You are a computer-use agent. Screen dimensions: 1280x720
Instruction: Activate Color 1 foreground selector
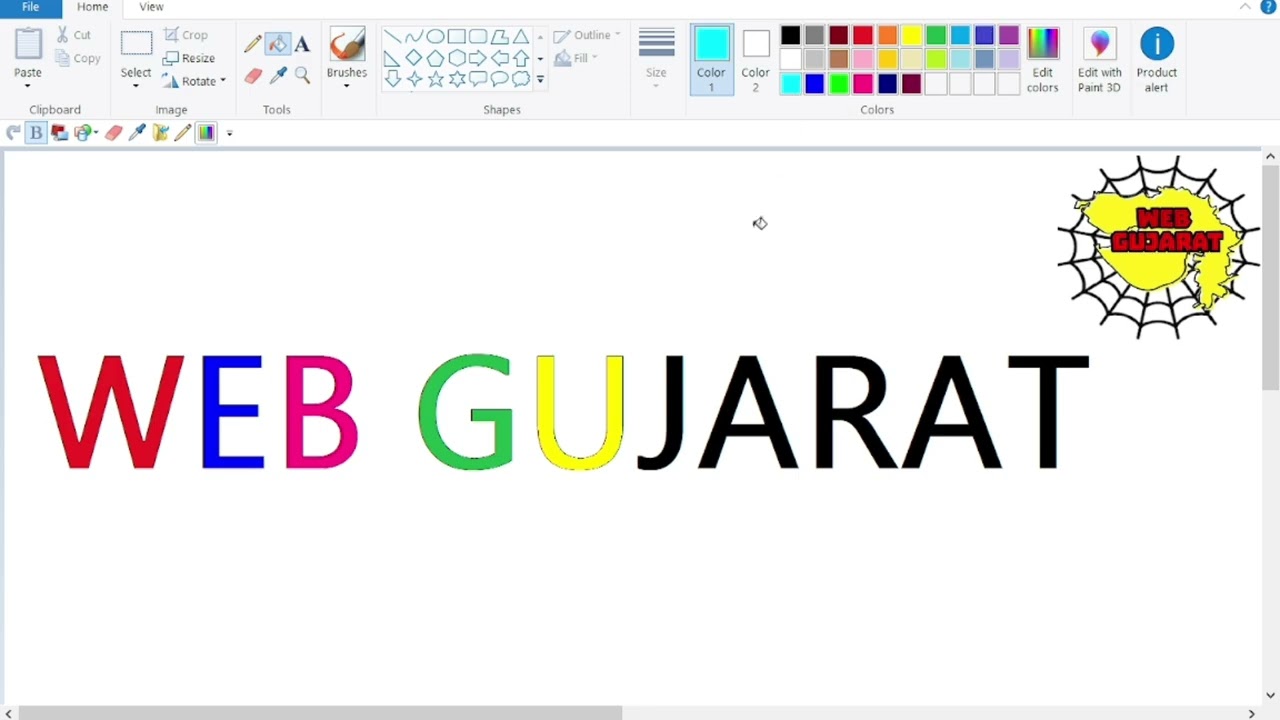(x=711, y=60)
